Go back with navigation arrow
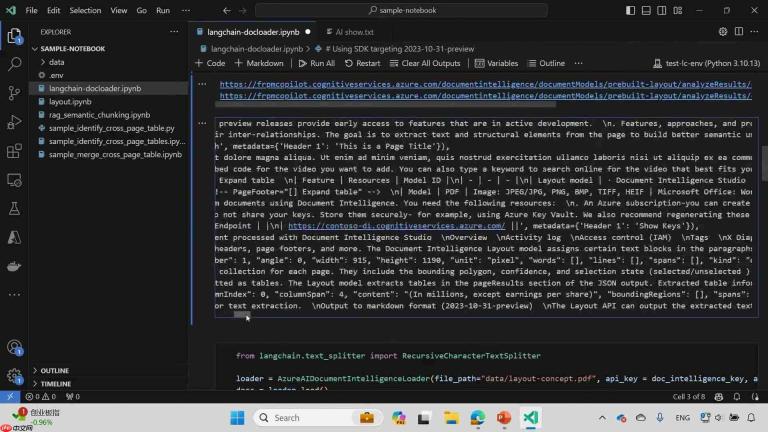The width and height of the screenshot is (768, 432). point(226,10)
